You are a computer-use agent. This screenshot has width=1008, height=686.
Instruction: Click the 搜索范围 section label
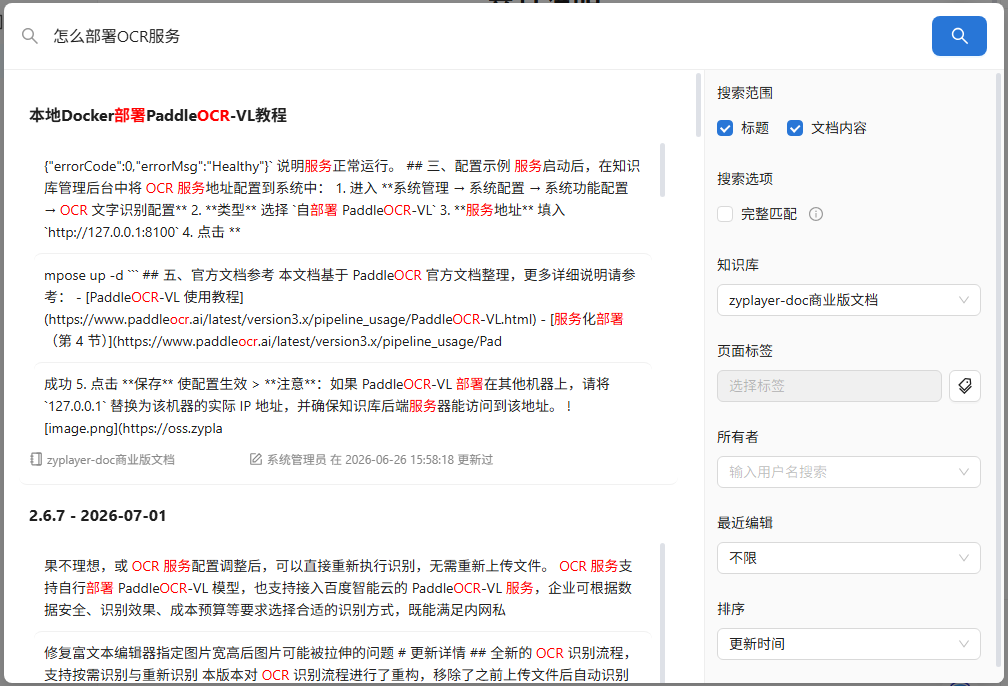(x=745, y=93)
